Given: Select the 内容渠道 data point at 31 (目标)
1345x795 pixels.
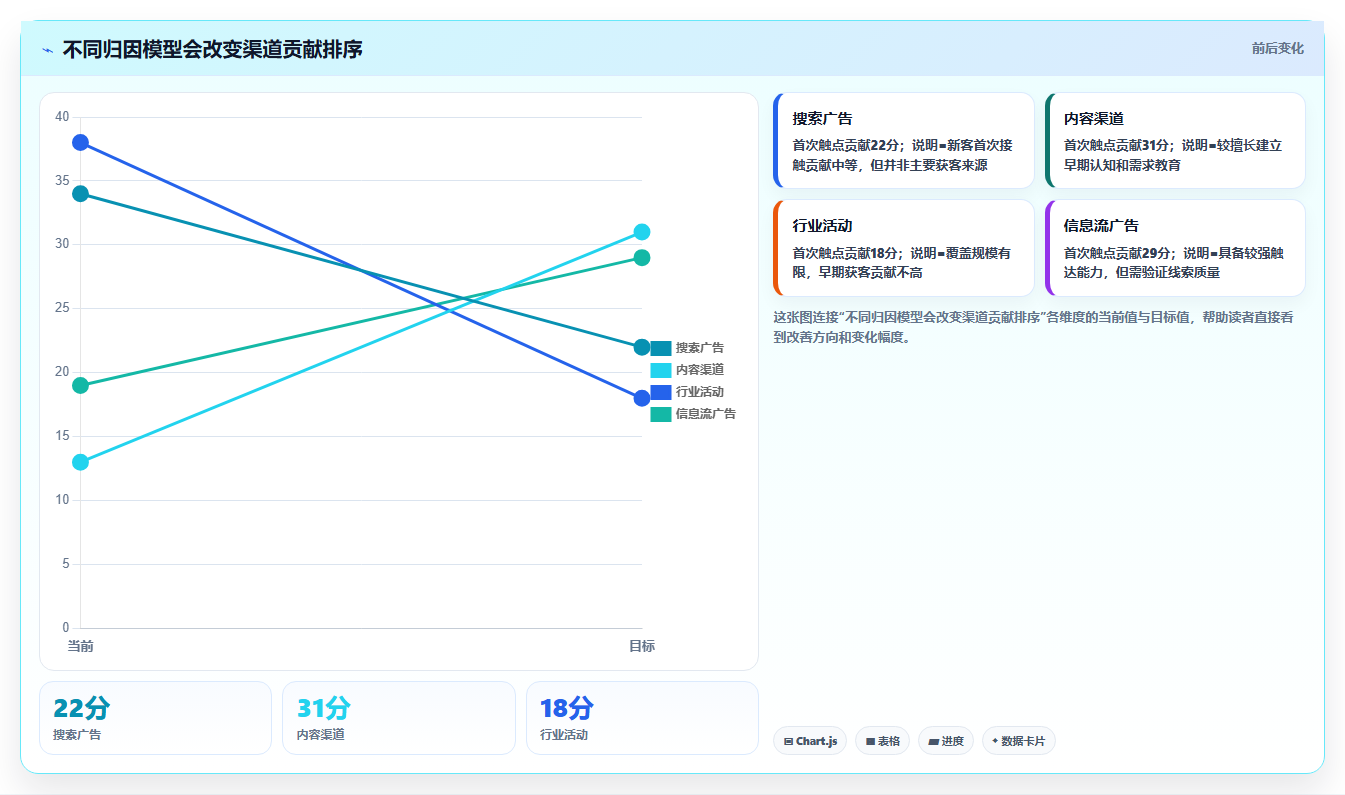Looking at the screenshot, I should click(642, 232).
